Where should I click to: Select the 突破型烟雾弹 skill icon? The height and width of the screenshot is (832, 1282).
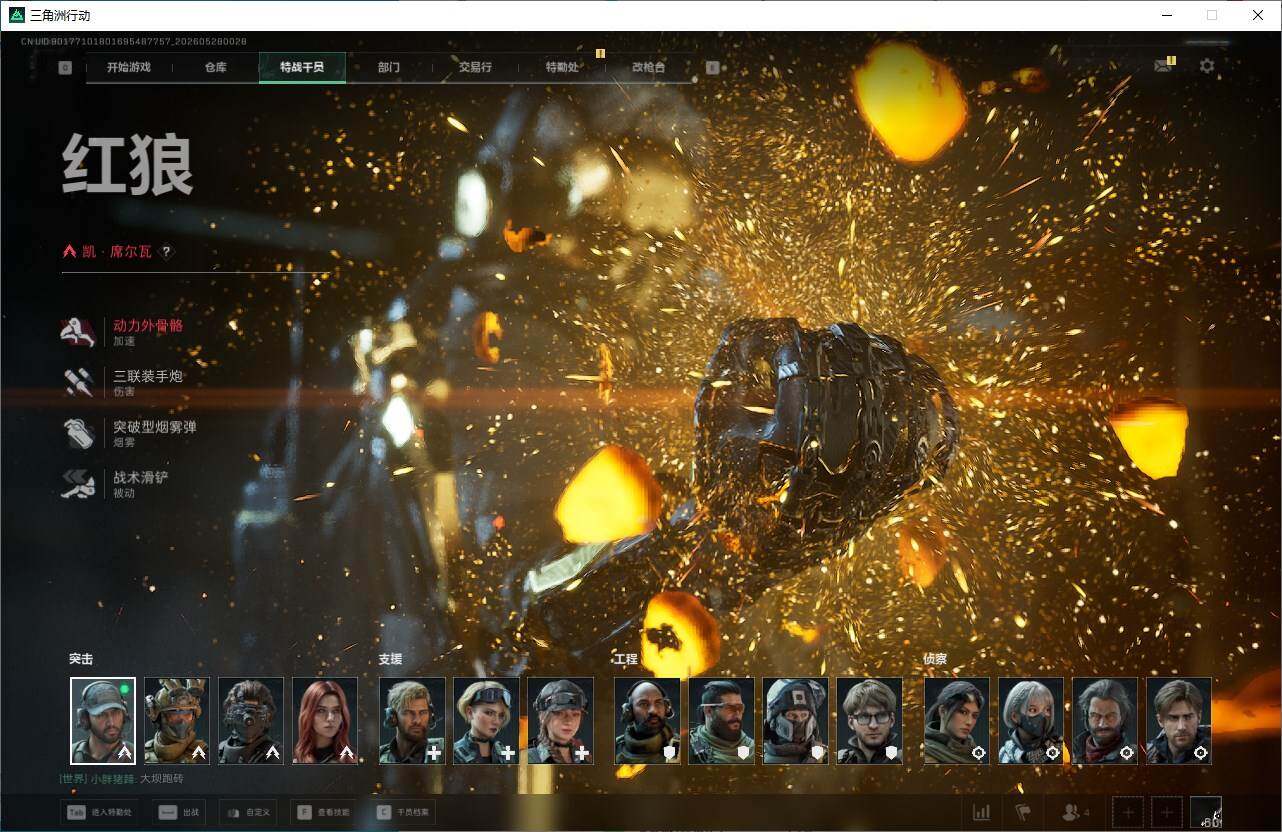[x=78, y=434]
